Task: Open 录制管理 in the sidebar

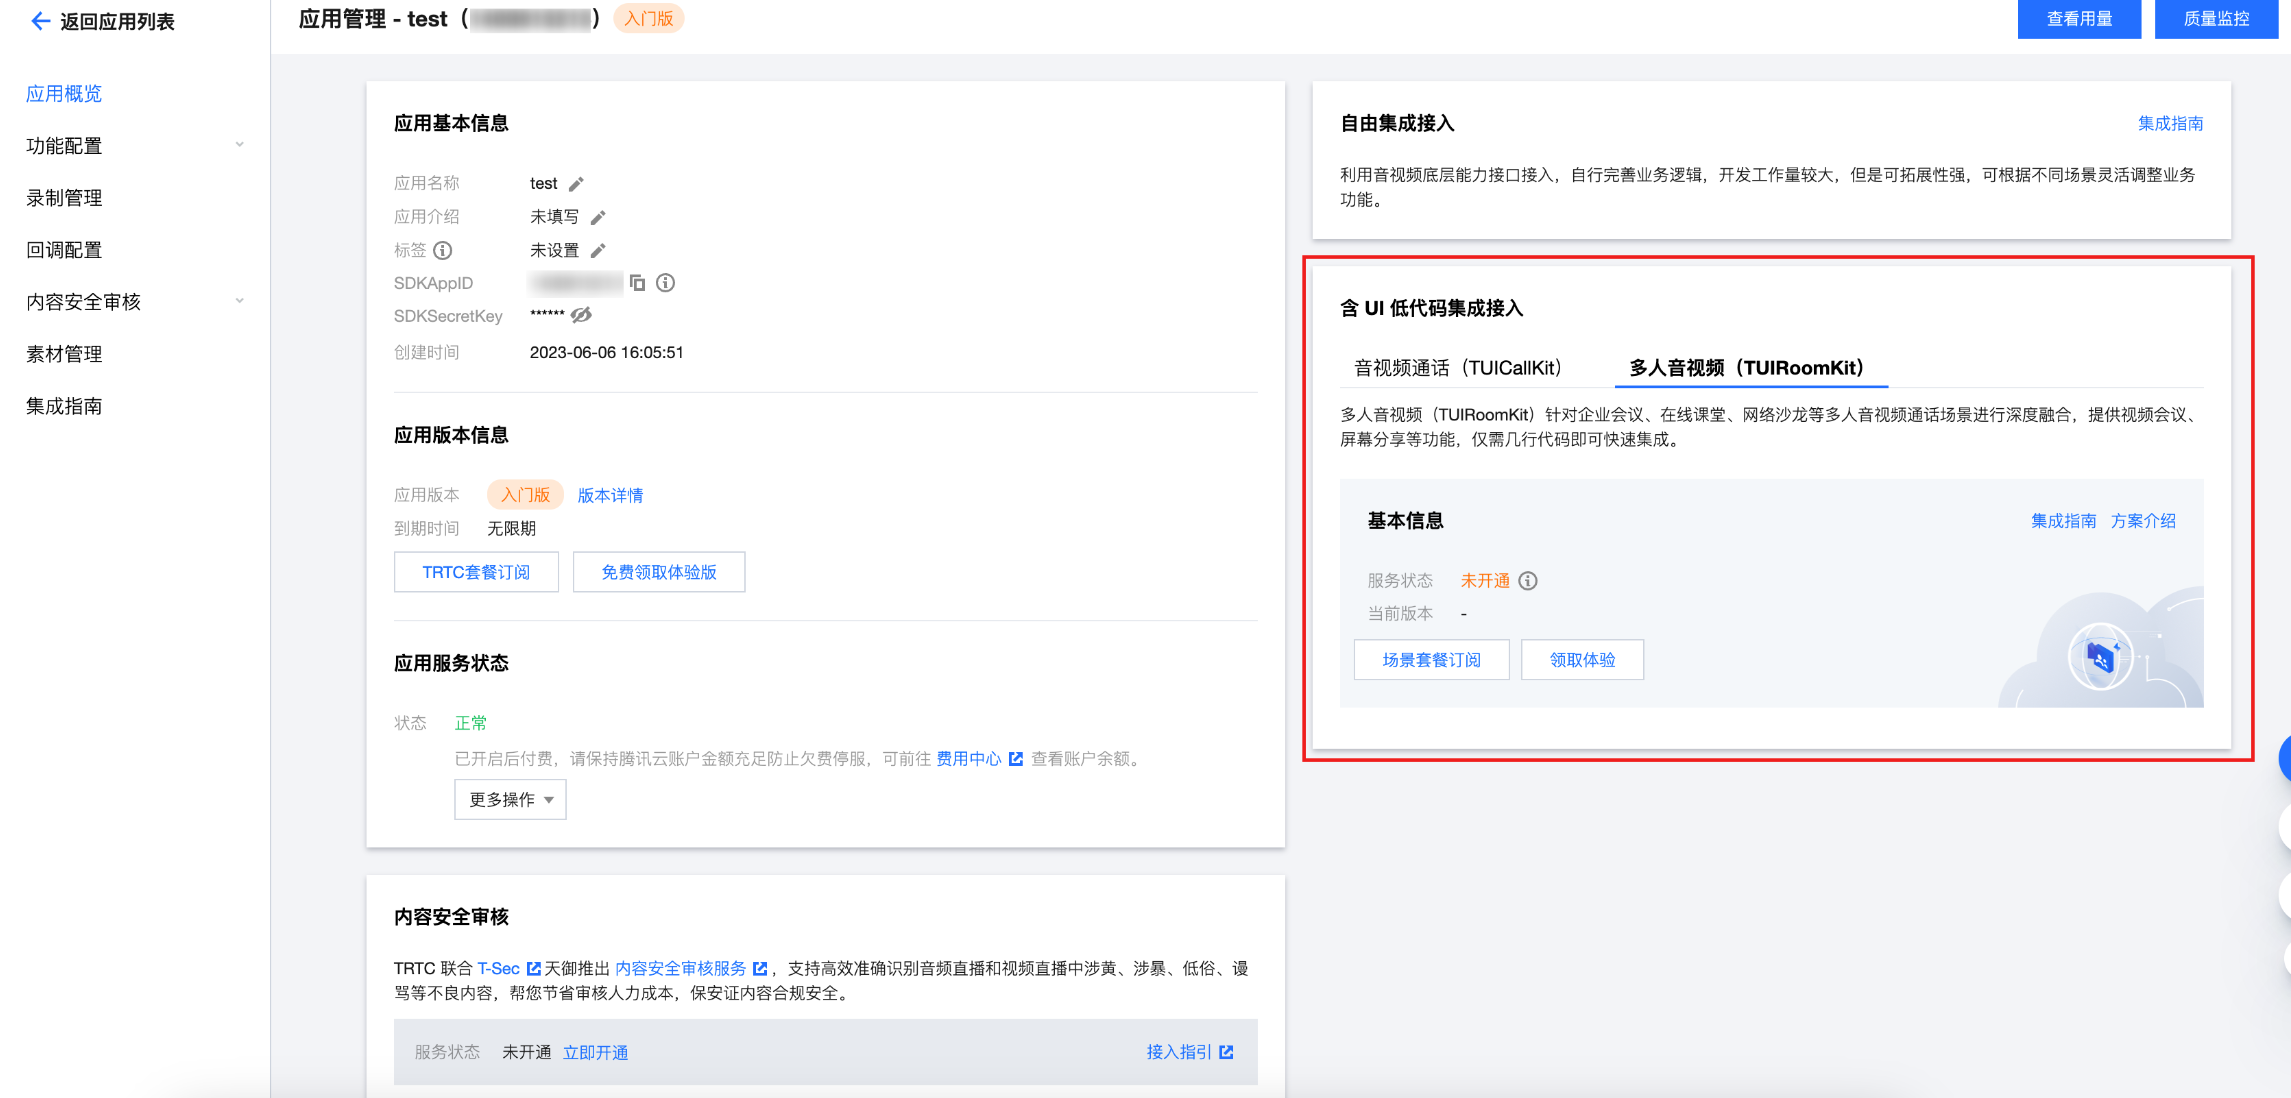Action: (64, 198)
